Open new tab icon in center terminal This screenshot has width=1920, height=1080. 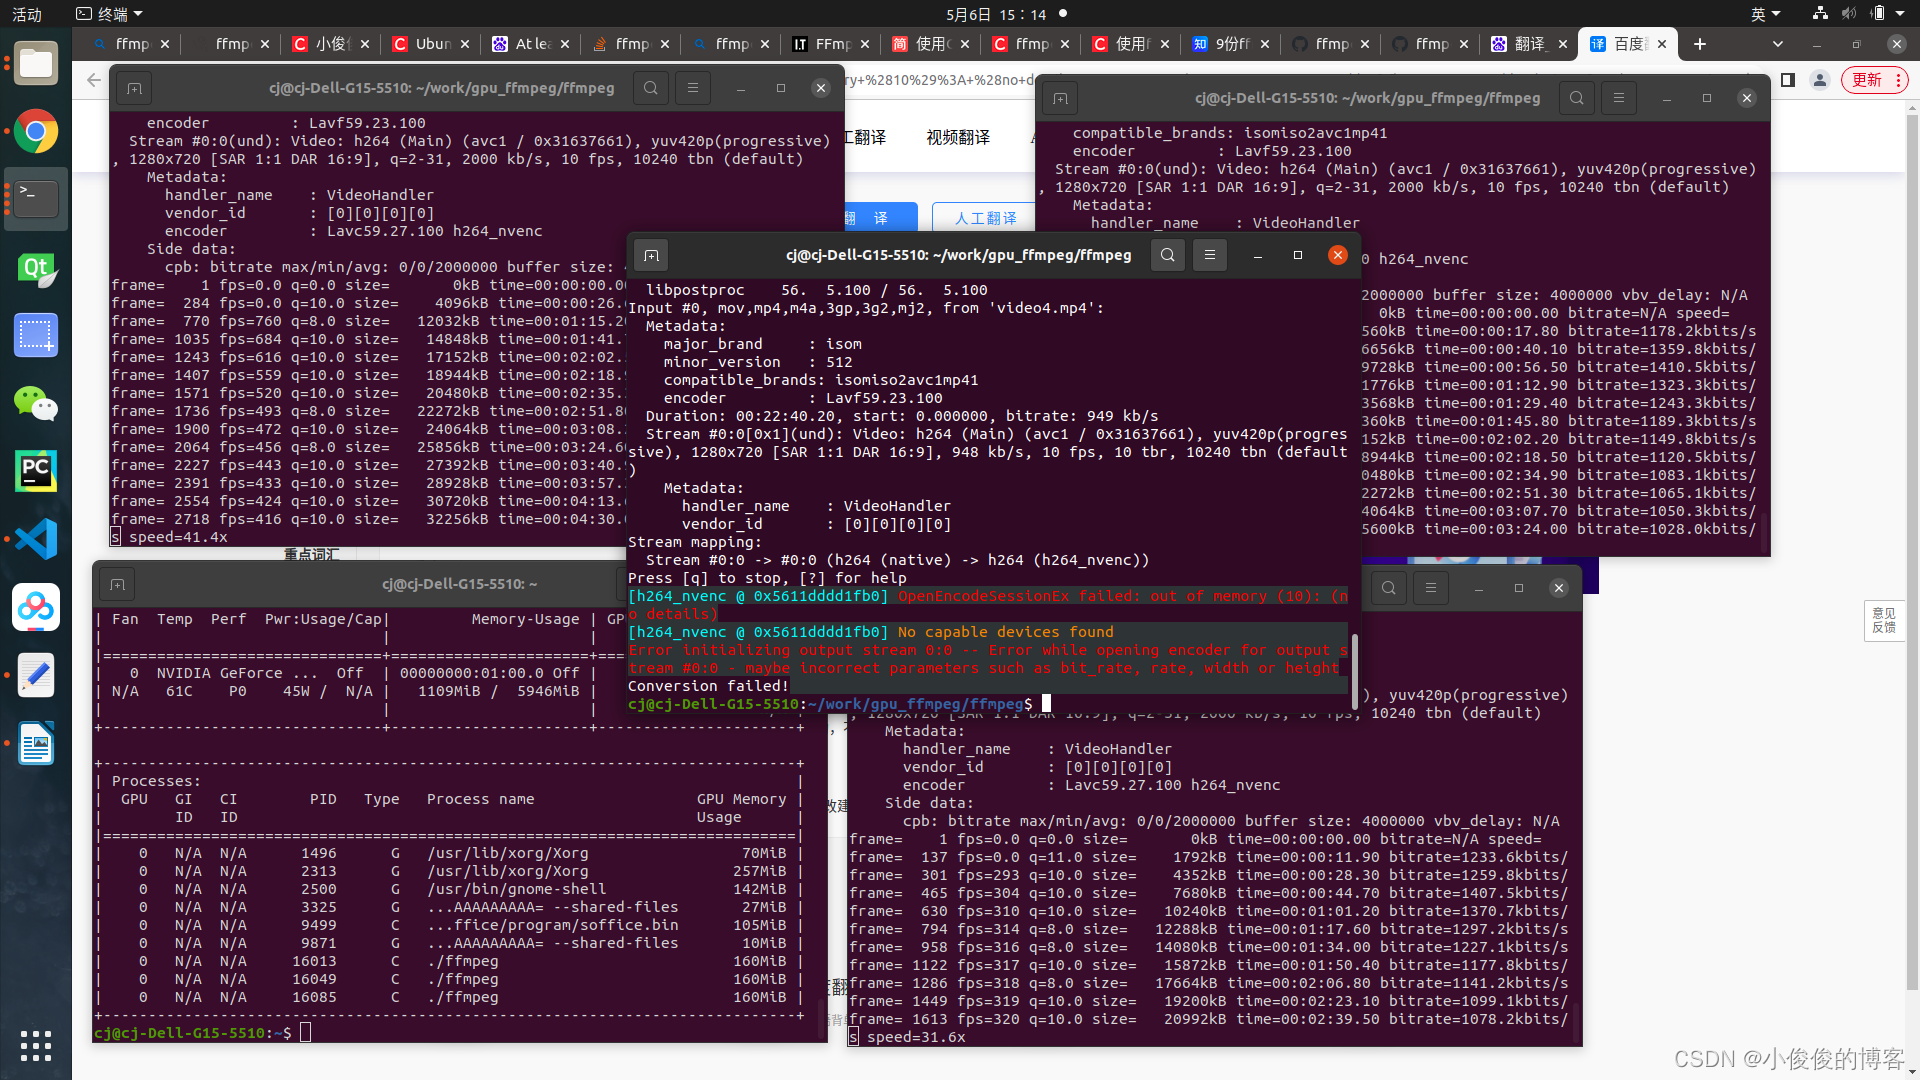[x=651, y=255]
